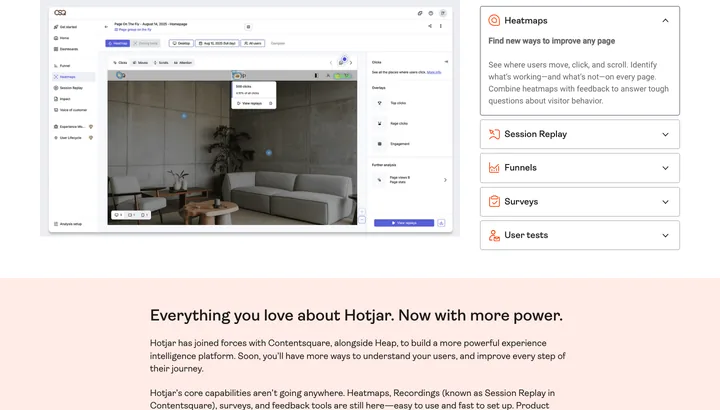Click the download icon beside View replays
This screenshot has width=720, height=410.
pyautogui.click(x=441, y=223)
